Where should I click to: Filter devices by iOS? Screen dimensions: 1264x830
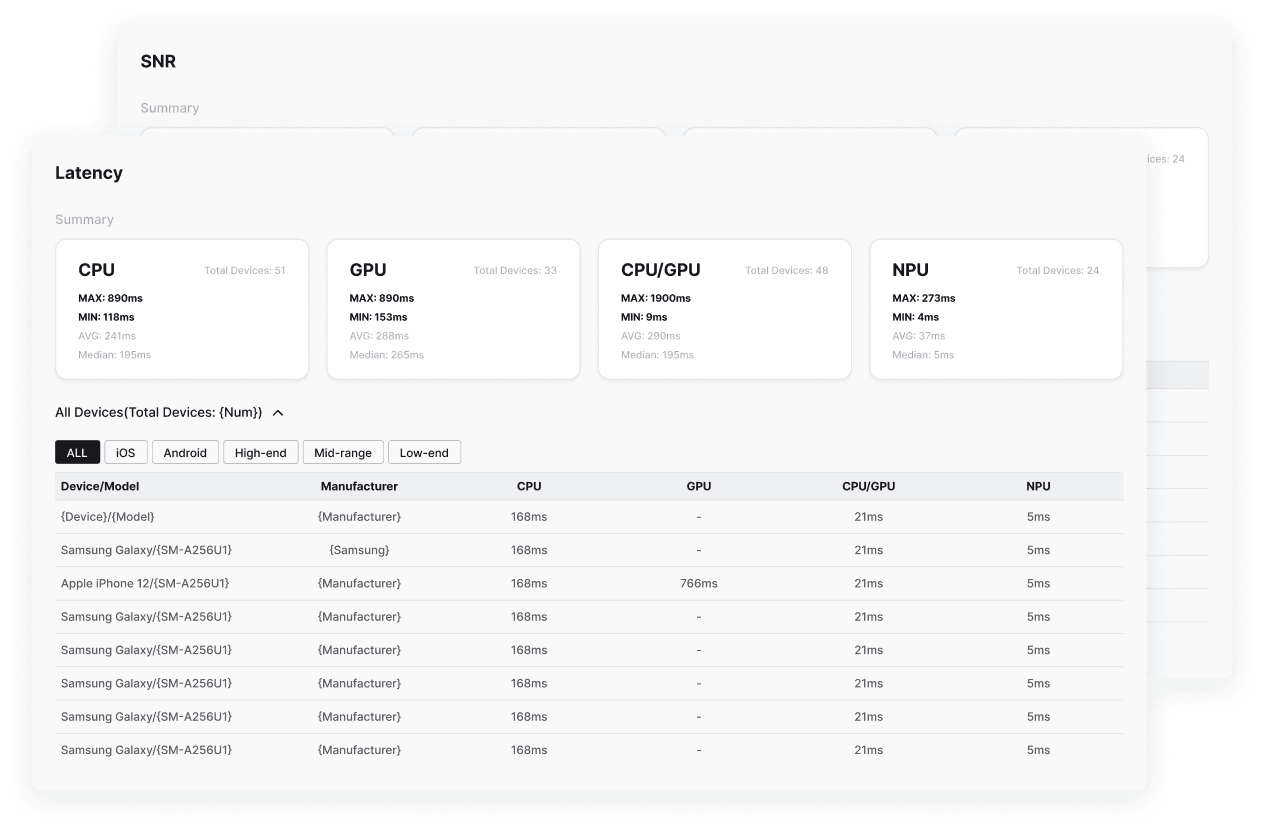[x=125, y=453]
